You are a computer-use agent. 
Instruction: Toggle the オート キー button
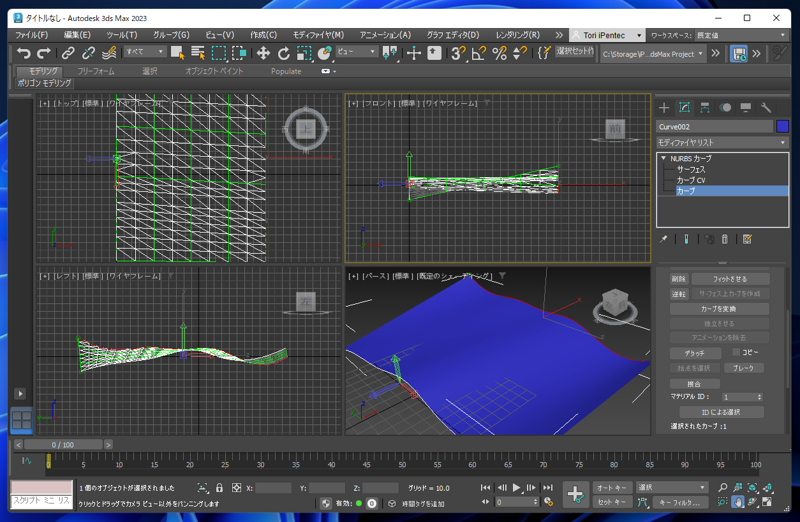point(612,487)
